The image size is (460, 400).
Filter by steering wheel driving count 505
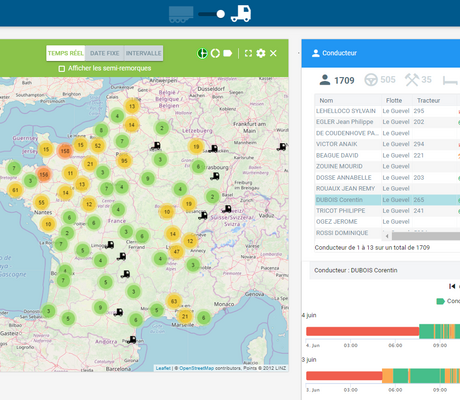tap(380, 80)
